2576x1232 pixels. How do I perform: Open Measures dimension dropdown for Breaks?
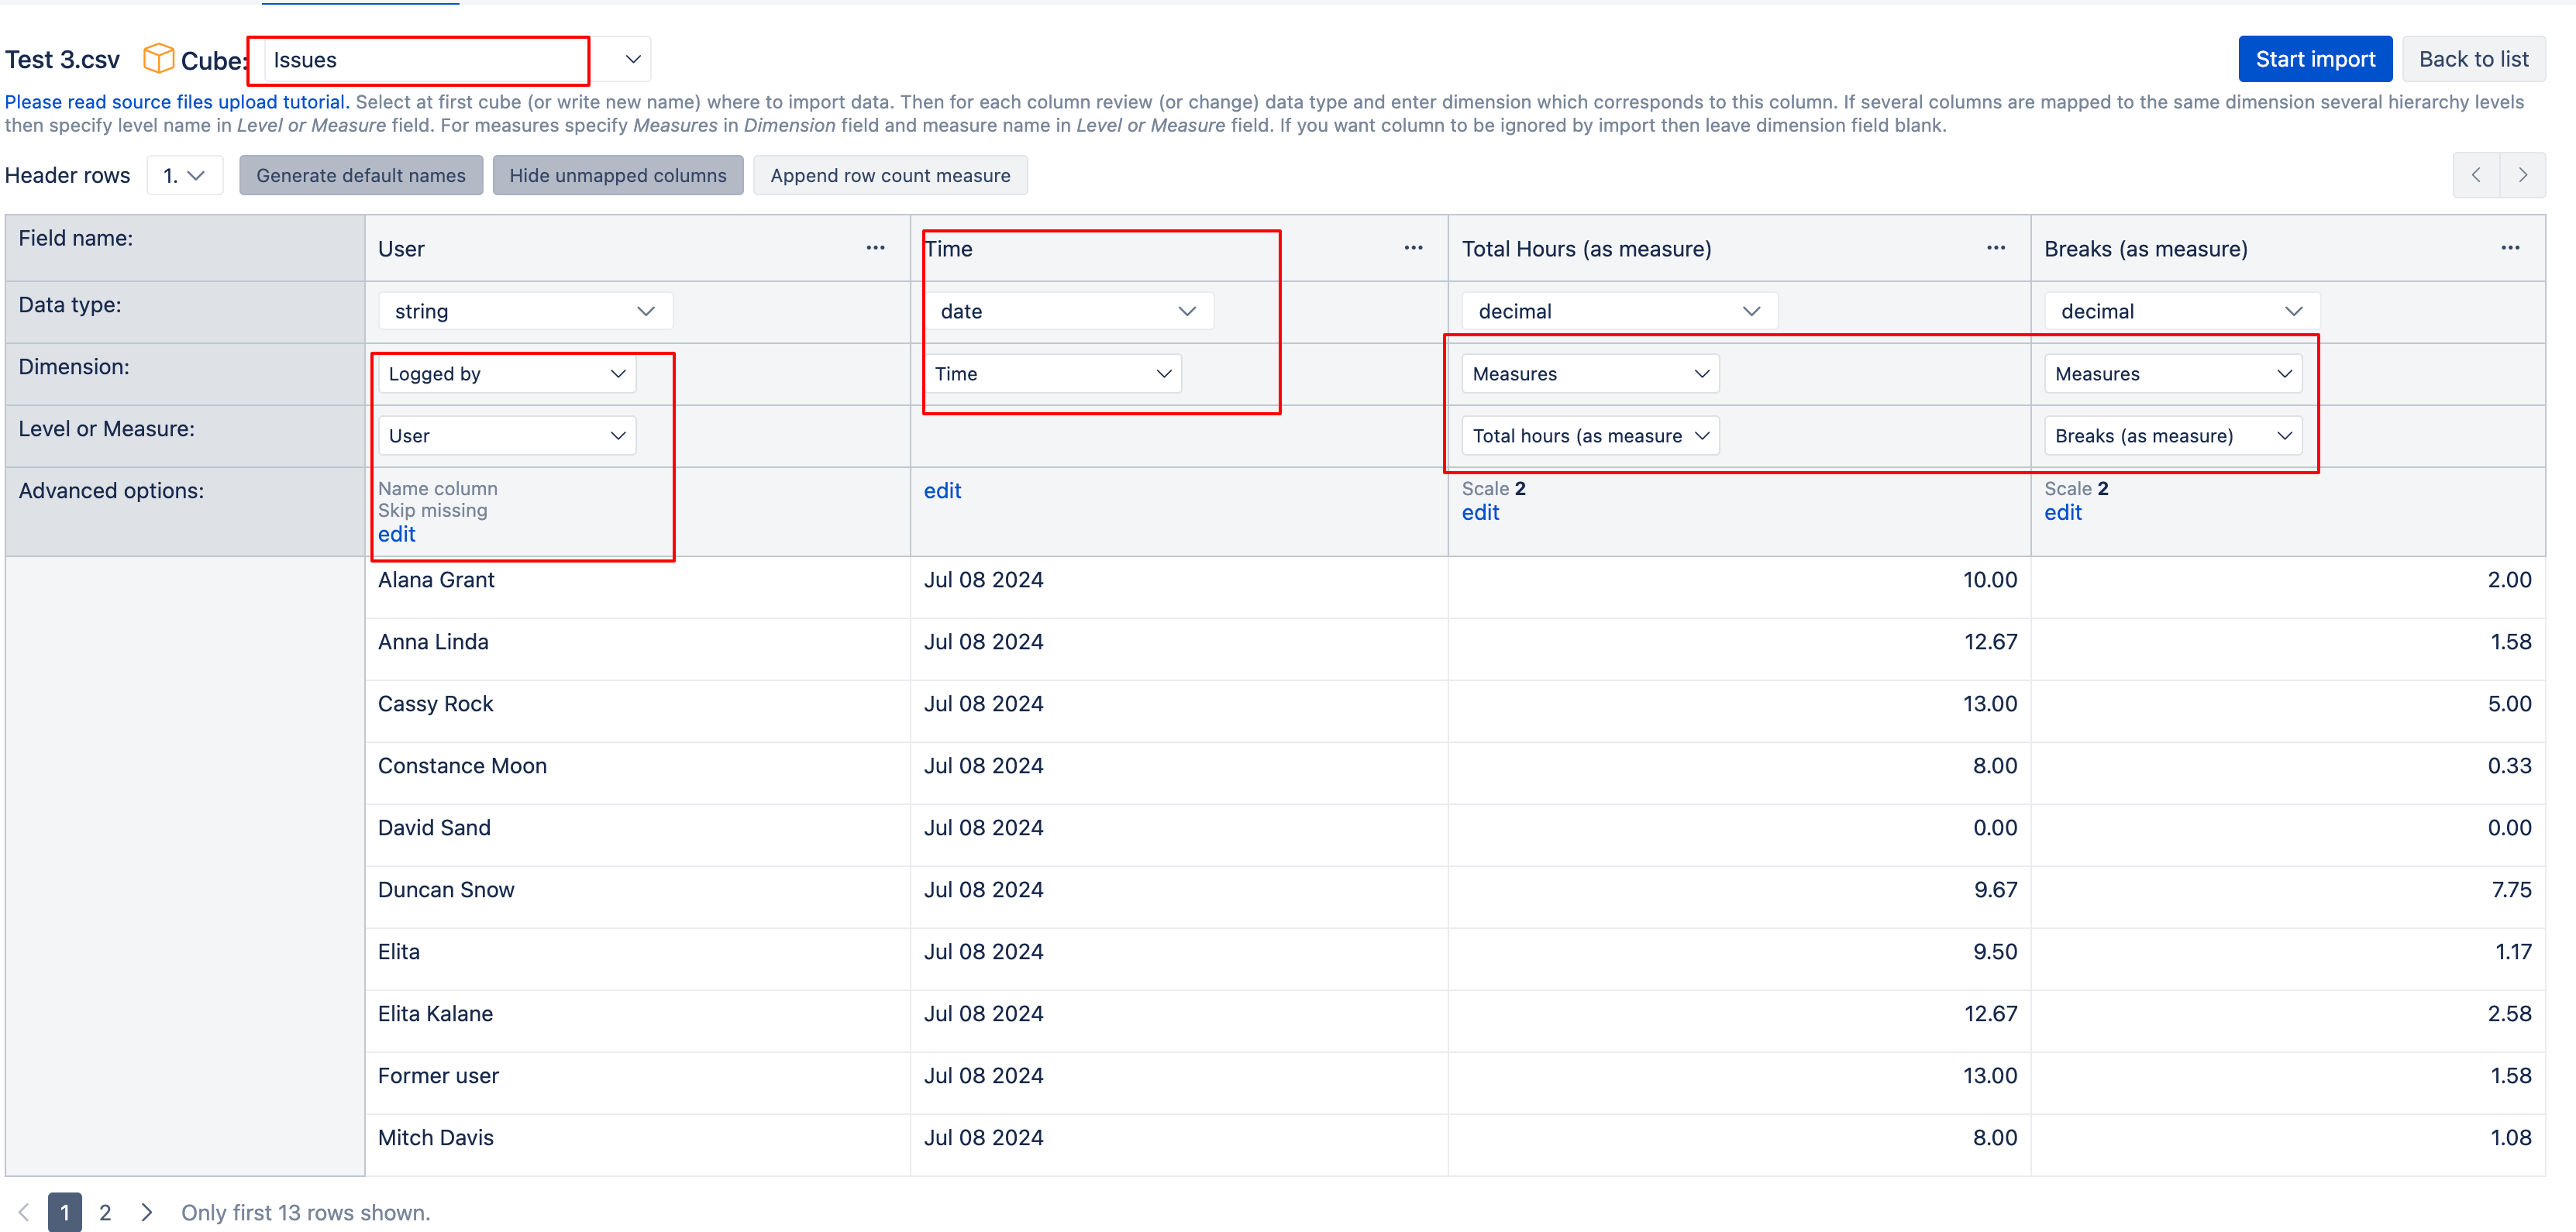point(2173,373)
